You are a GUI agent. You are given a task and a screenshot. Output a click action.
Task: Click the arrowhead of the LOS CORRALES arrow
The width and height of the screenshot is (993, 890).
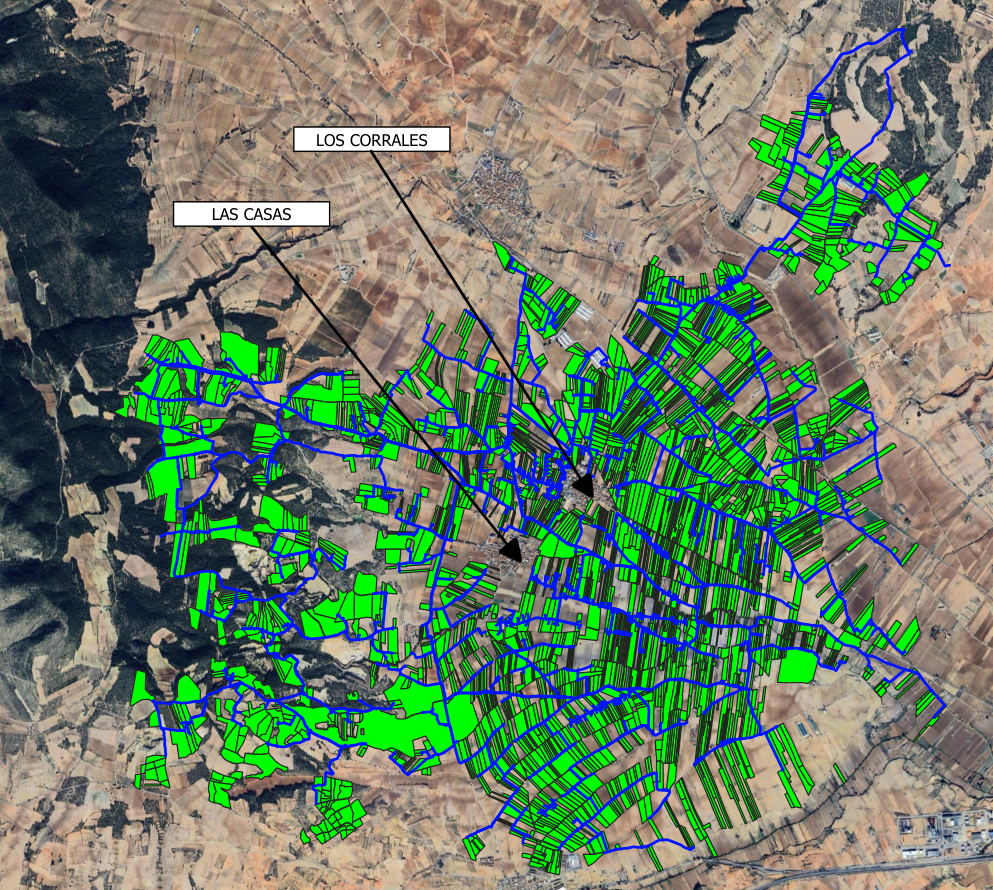pyautogui.click(x=584, y=486)
